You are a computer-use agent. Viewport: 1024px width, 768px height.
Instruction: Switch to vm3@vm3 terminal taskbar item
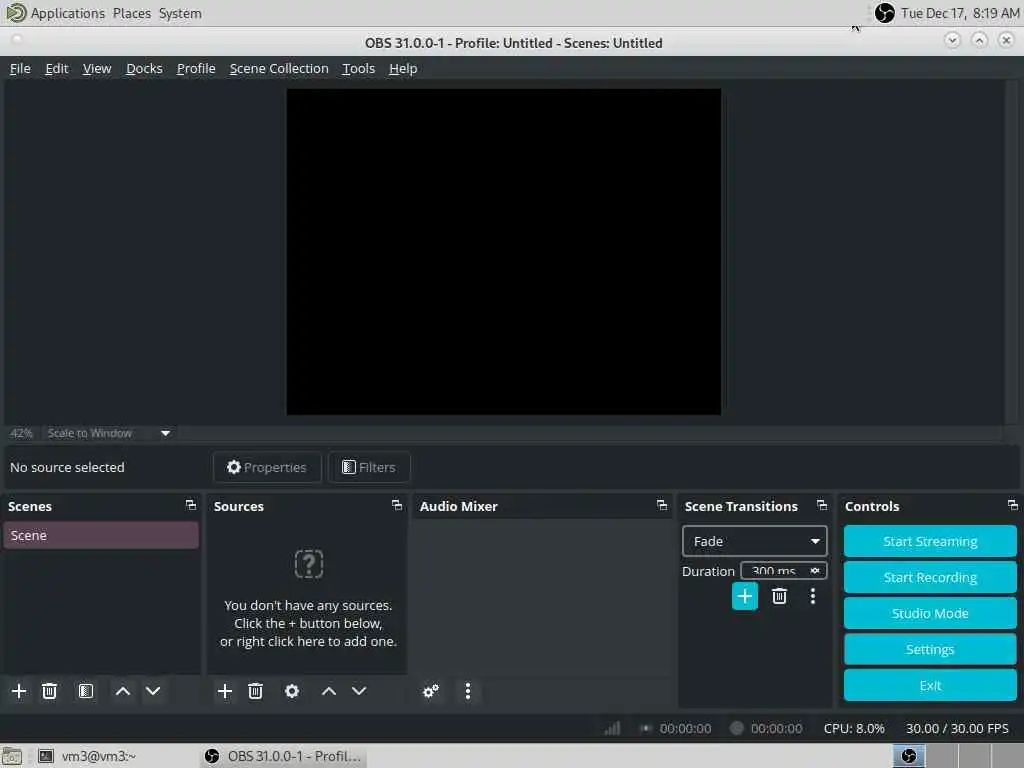86,756
